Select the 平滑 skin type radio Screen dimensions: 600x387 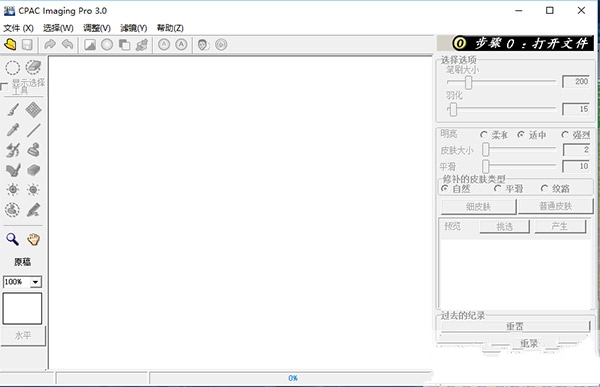pyautogui.click(x=497, y=188)
